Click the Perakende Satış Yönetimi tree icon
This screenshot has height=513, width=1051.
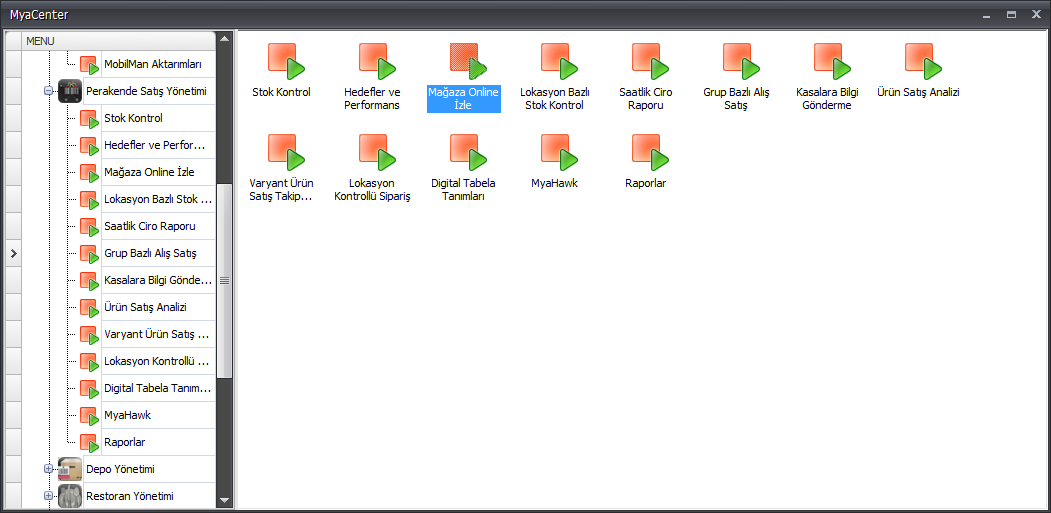coord(70,91)
